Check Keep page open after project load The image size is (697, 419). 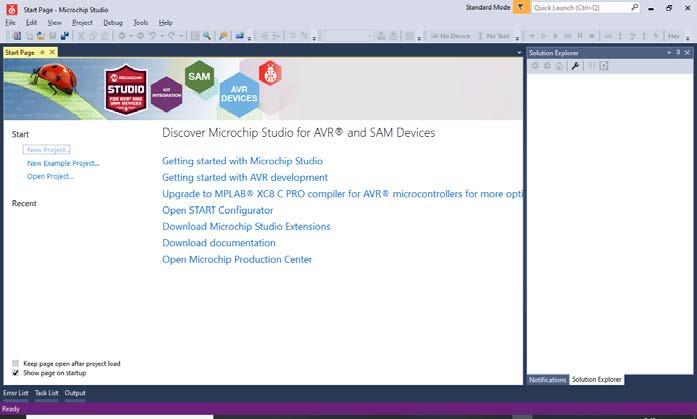tap(16, 363)
